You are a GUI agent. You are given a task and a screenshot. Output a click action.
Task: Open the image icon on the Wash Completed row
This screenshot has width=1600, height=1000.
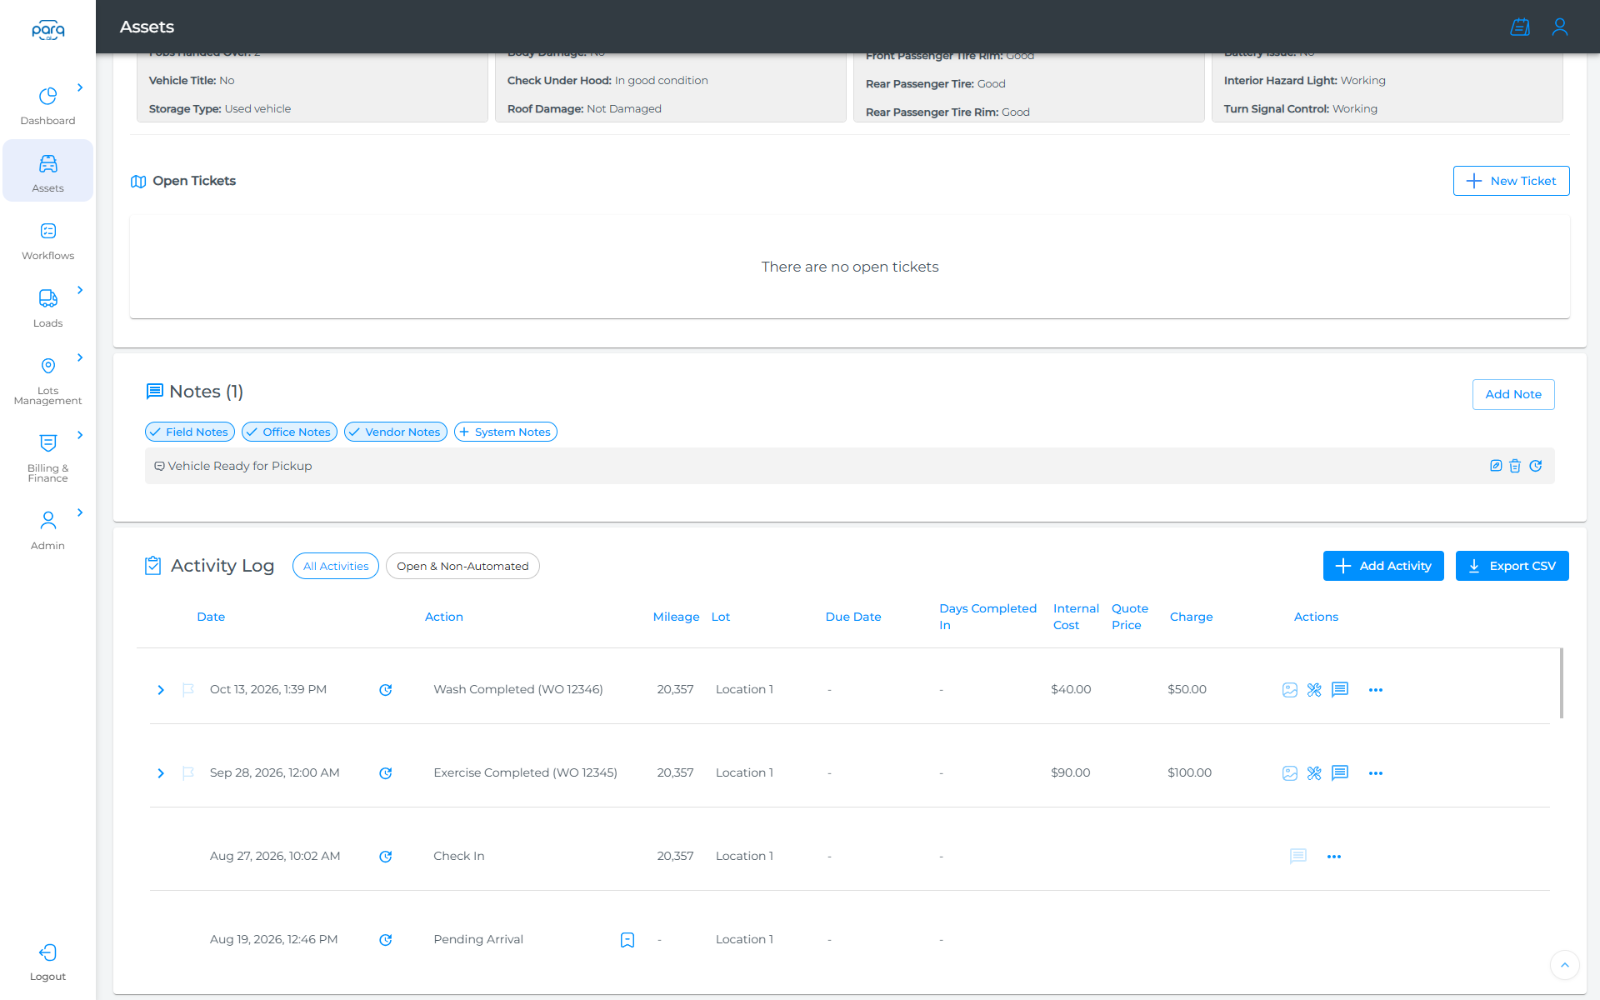[x=1290, y=690]
